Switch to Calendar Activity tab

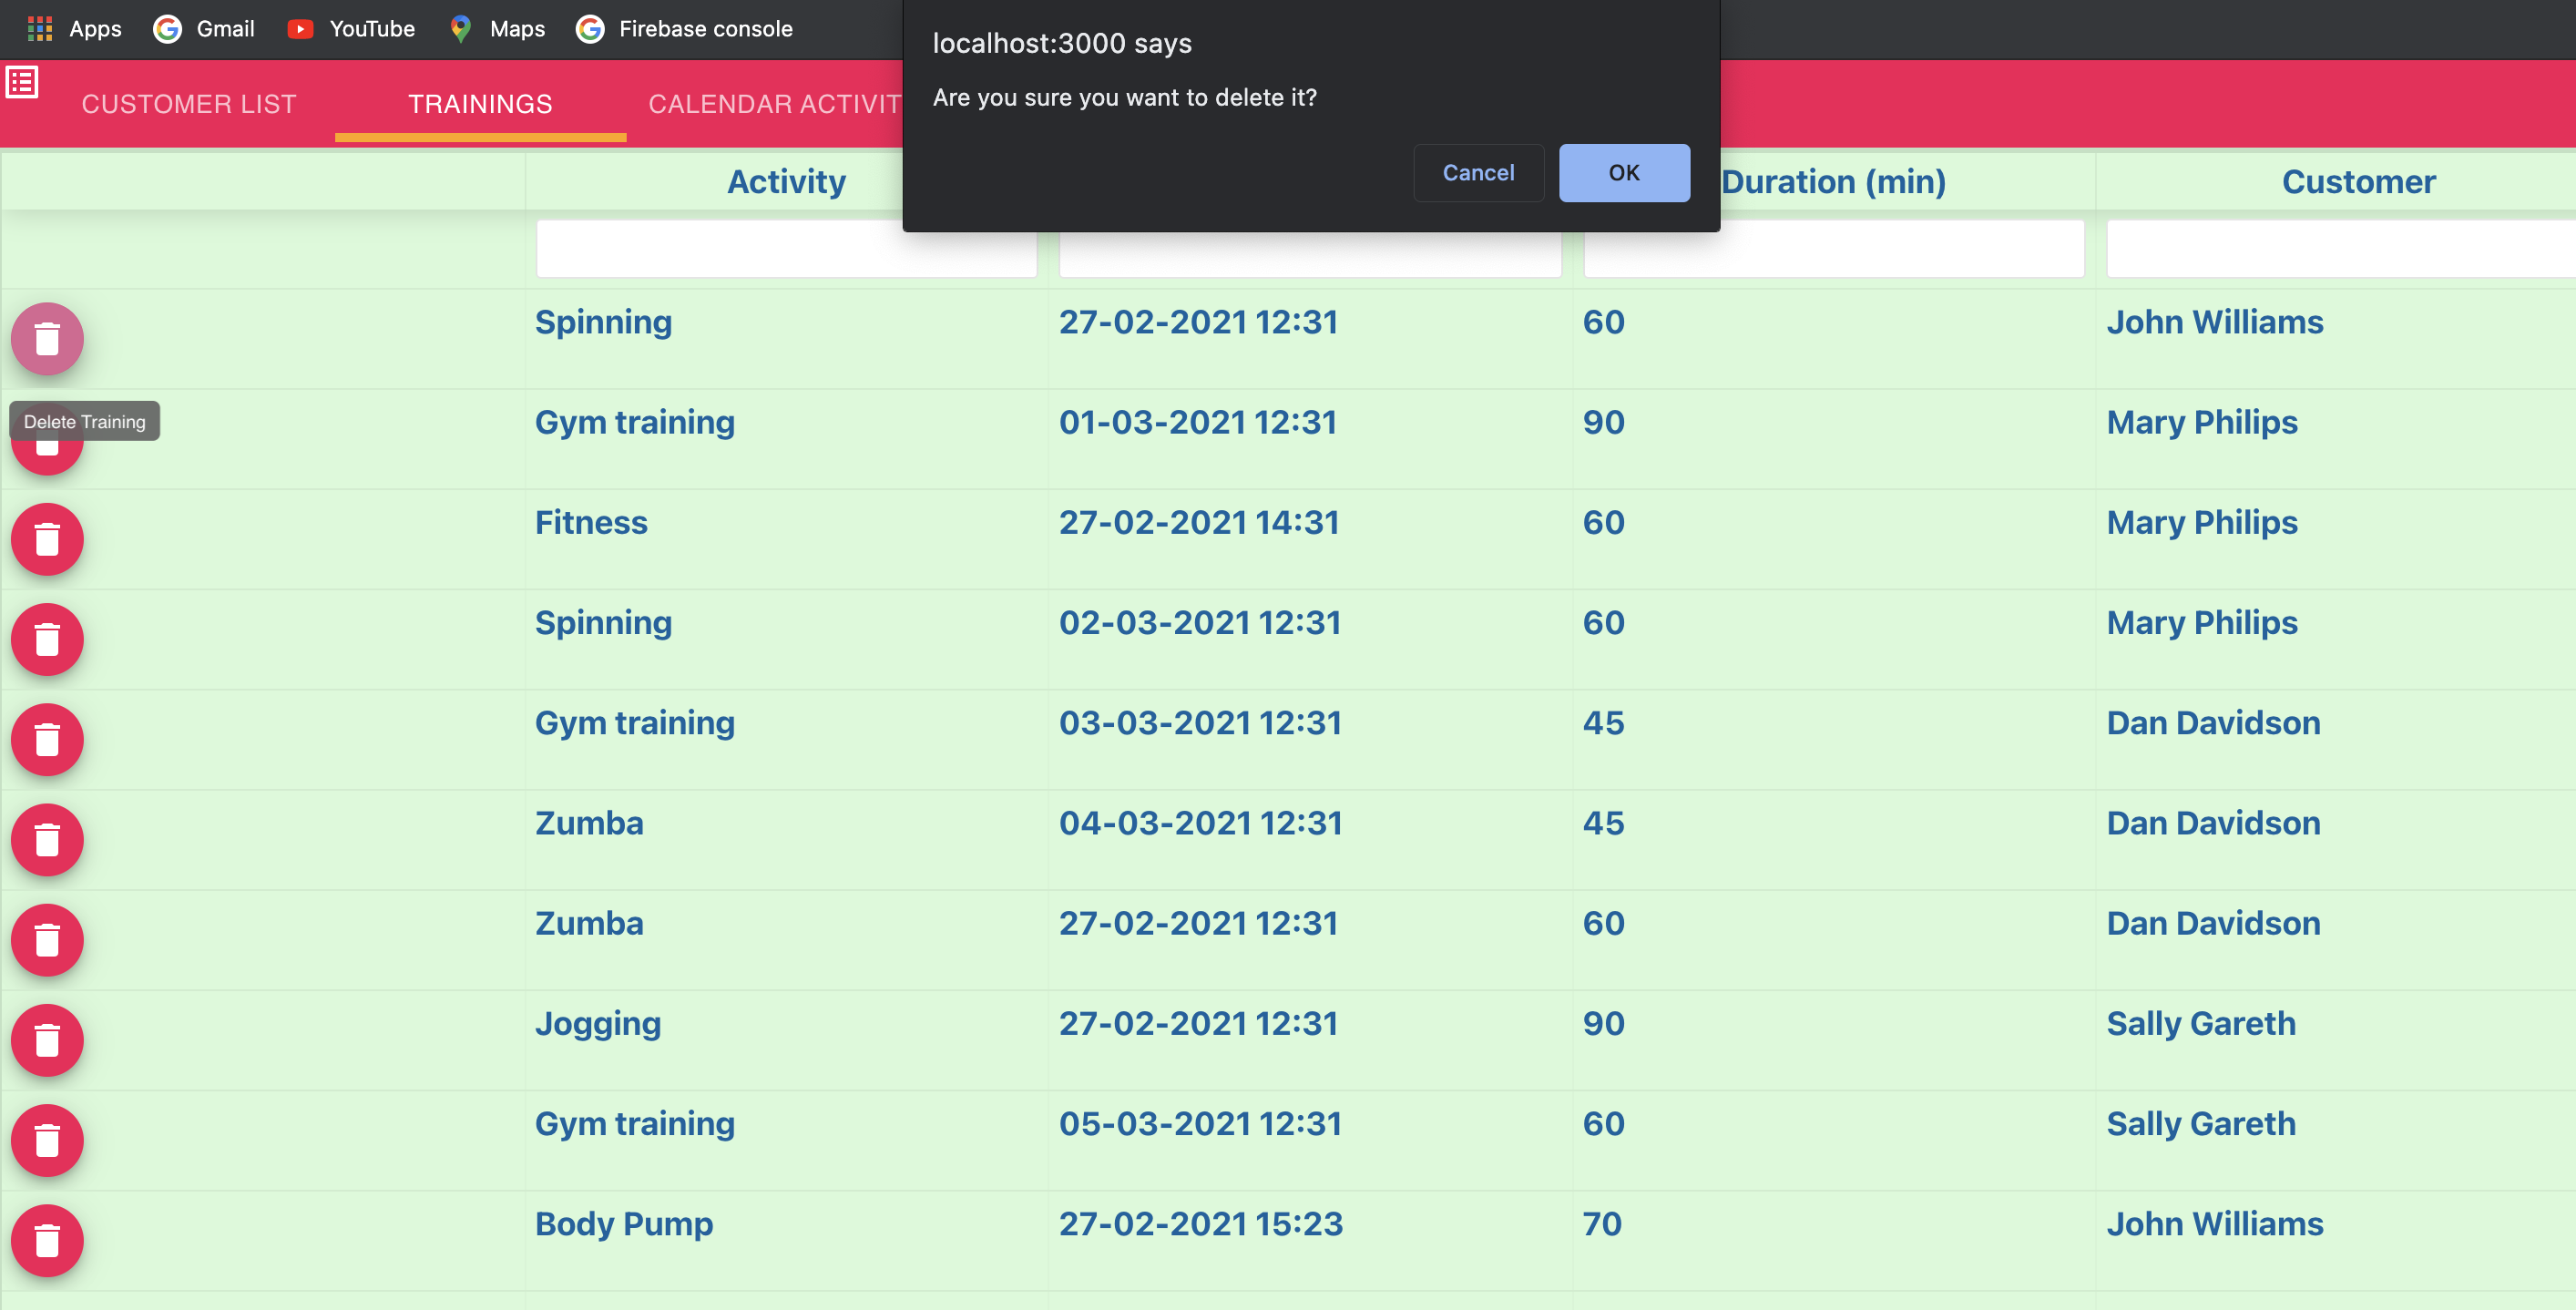(774, 104)
